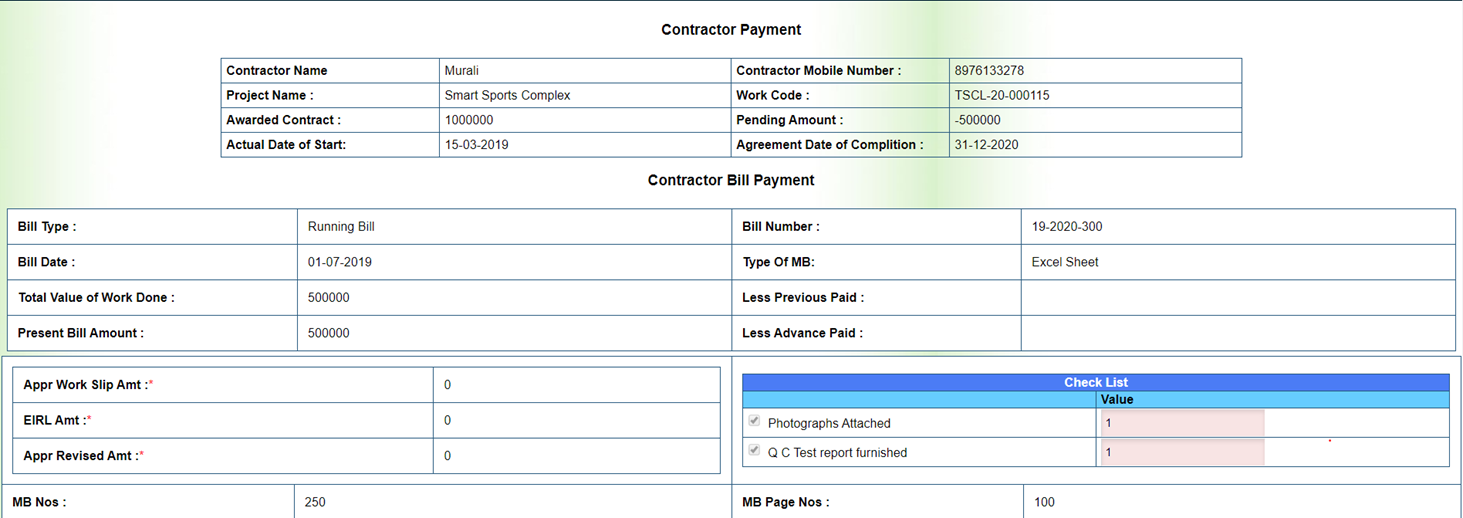Click the Appr Revised Amt value cell
The width and height of the screenshot is (1463, 518).
[x=576, y=456]
